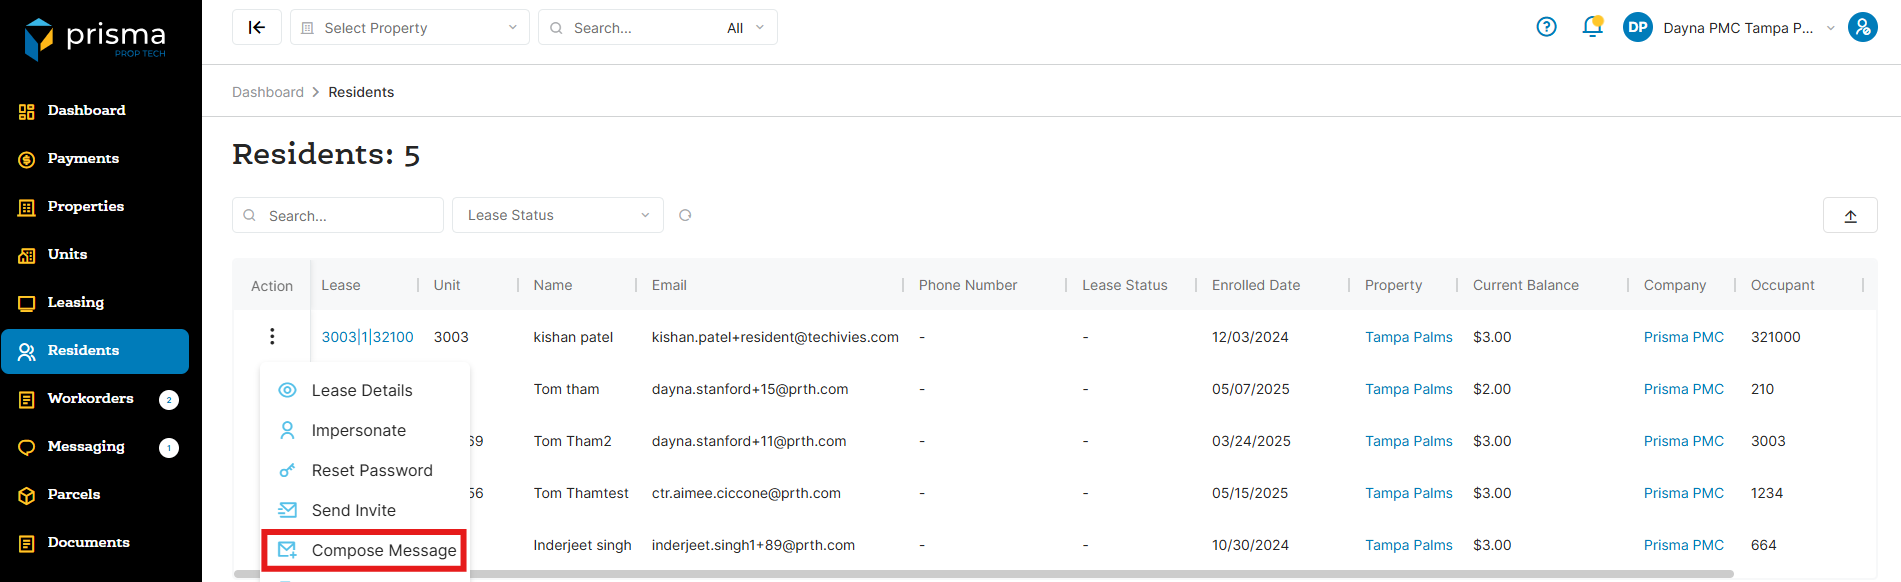The width and height of the screenshot is (1901, 582).
Task: Expand the All search scope dropdown
Action: [x=745, y=28]
